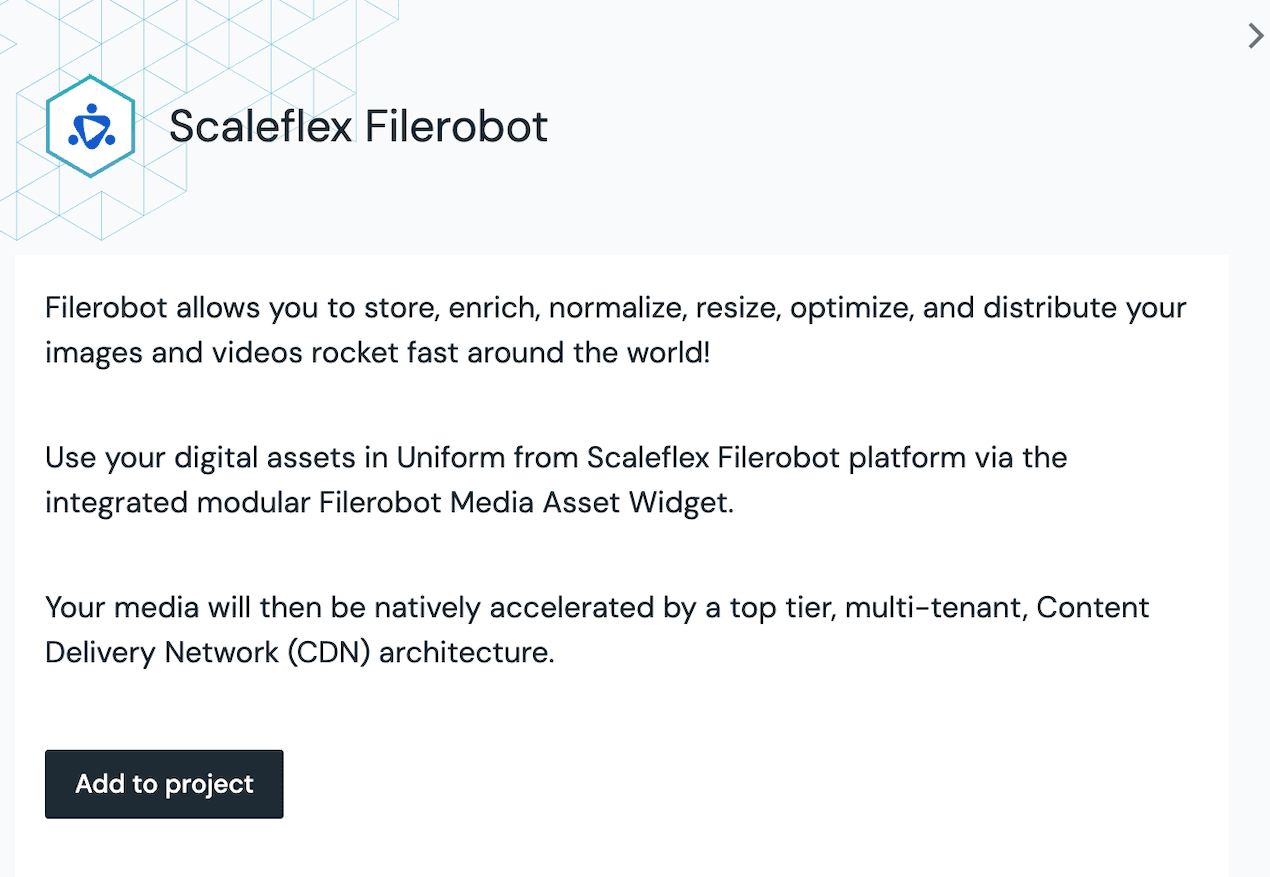Viewport: 1270px width, 877px height.
Task: Click the line "images and videos rocket fast"
Action: [x=377, y=352]
